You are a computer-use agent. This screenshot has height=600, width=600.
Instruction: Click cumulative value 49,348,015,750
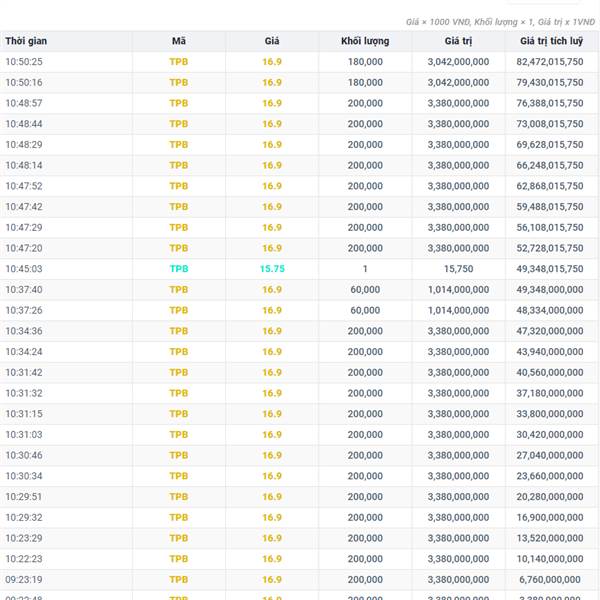pos(550,269)
